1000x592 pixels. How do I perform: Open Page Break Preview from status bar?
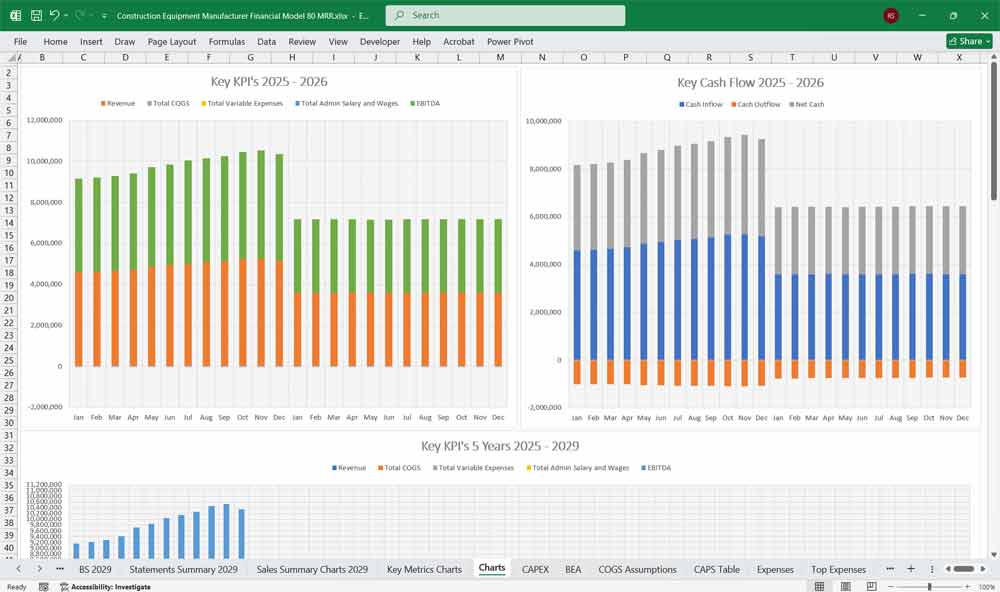click(x=870, y=587)
